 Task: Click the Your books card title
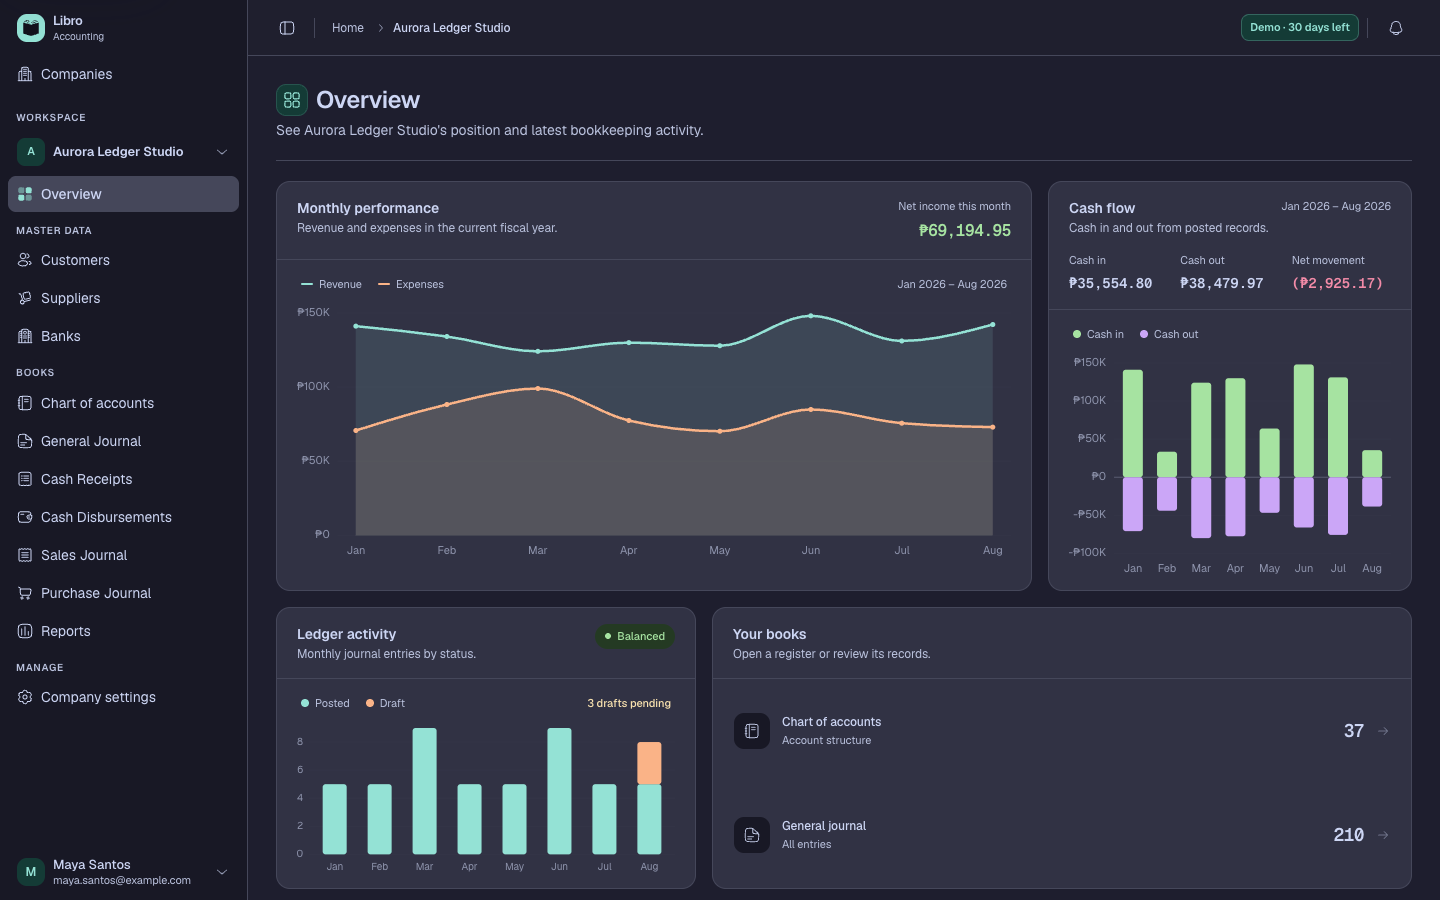pos(769,634)
